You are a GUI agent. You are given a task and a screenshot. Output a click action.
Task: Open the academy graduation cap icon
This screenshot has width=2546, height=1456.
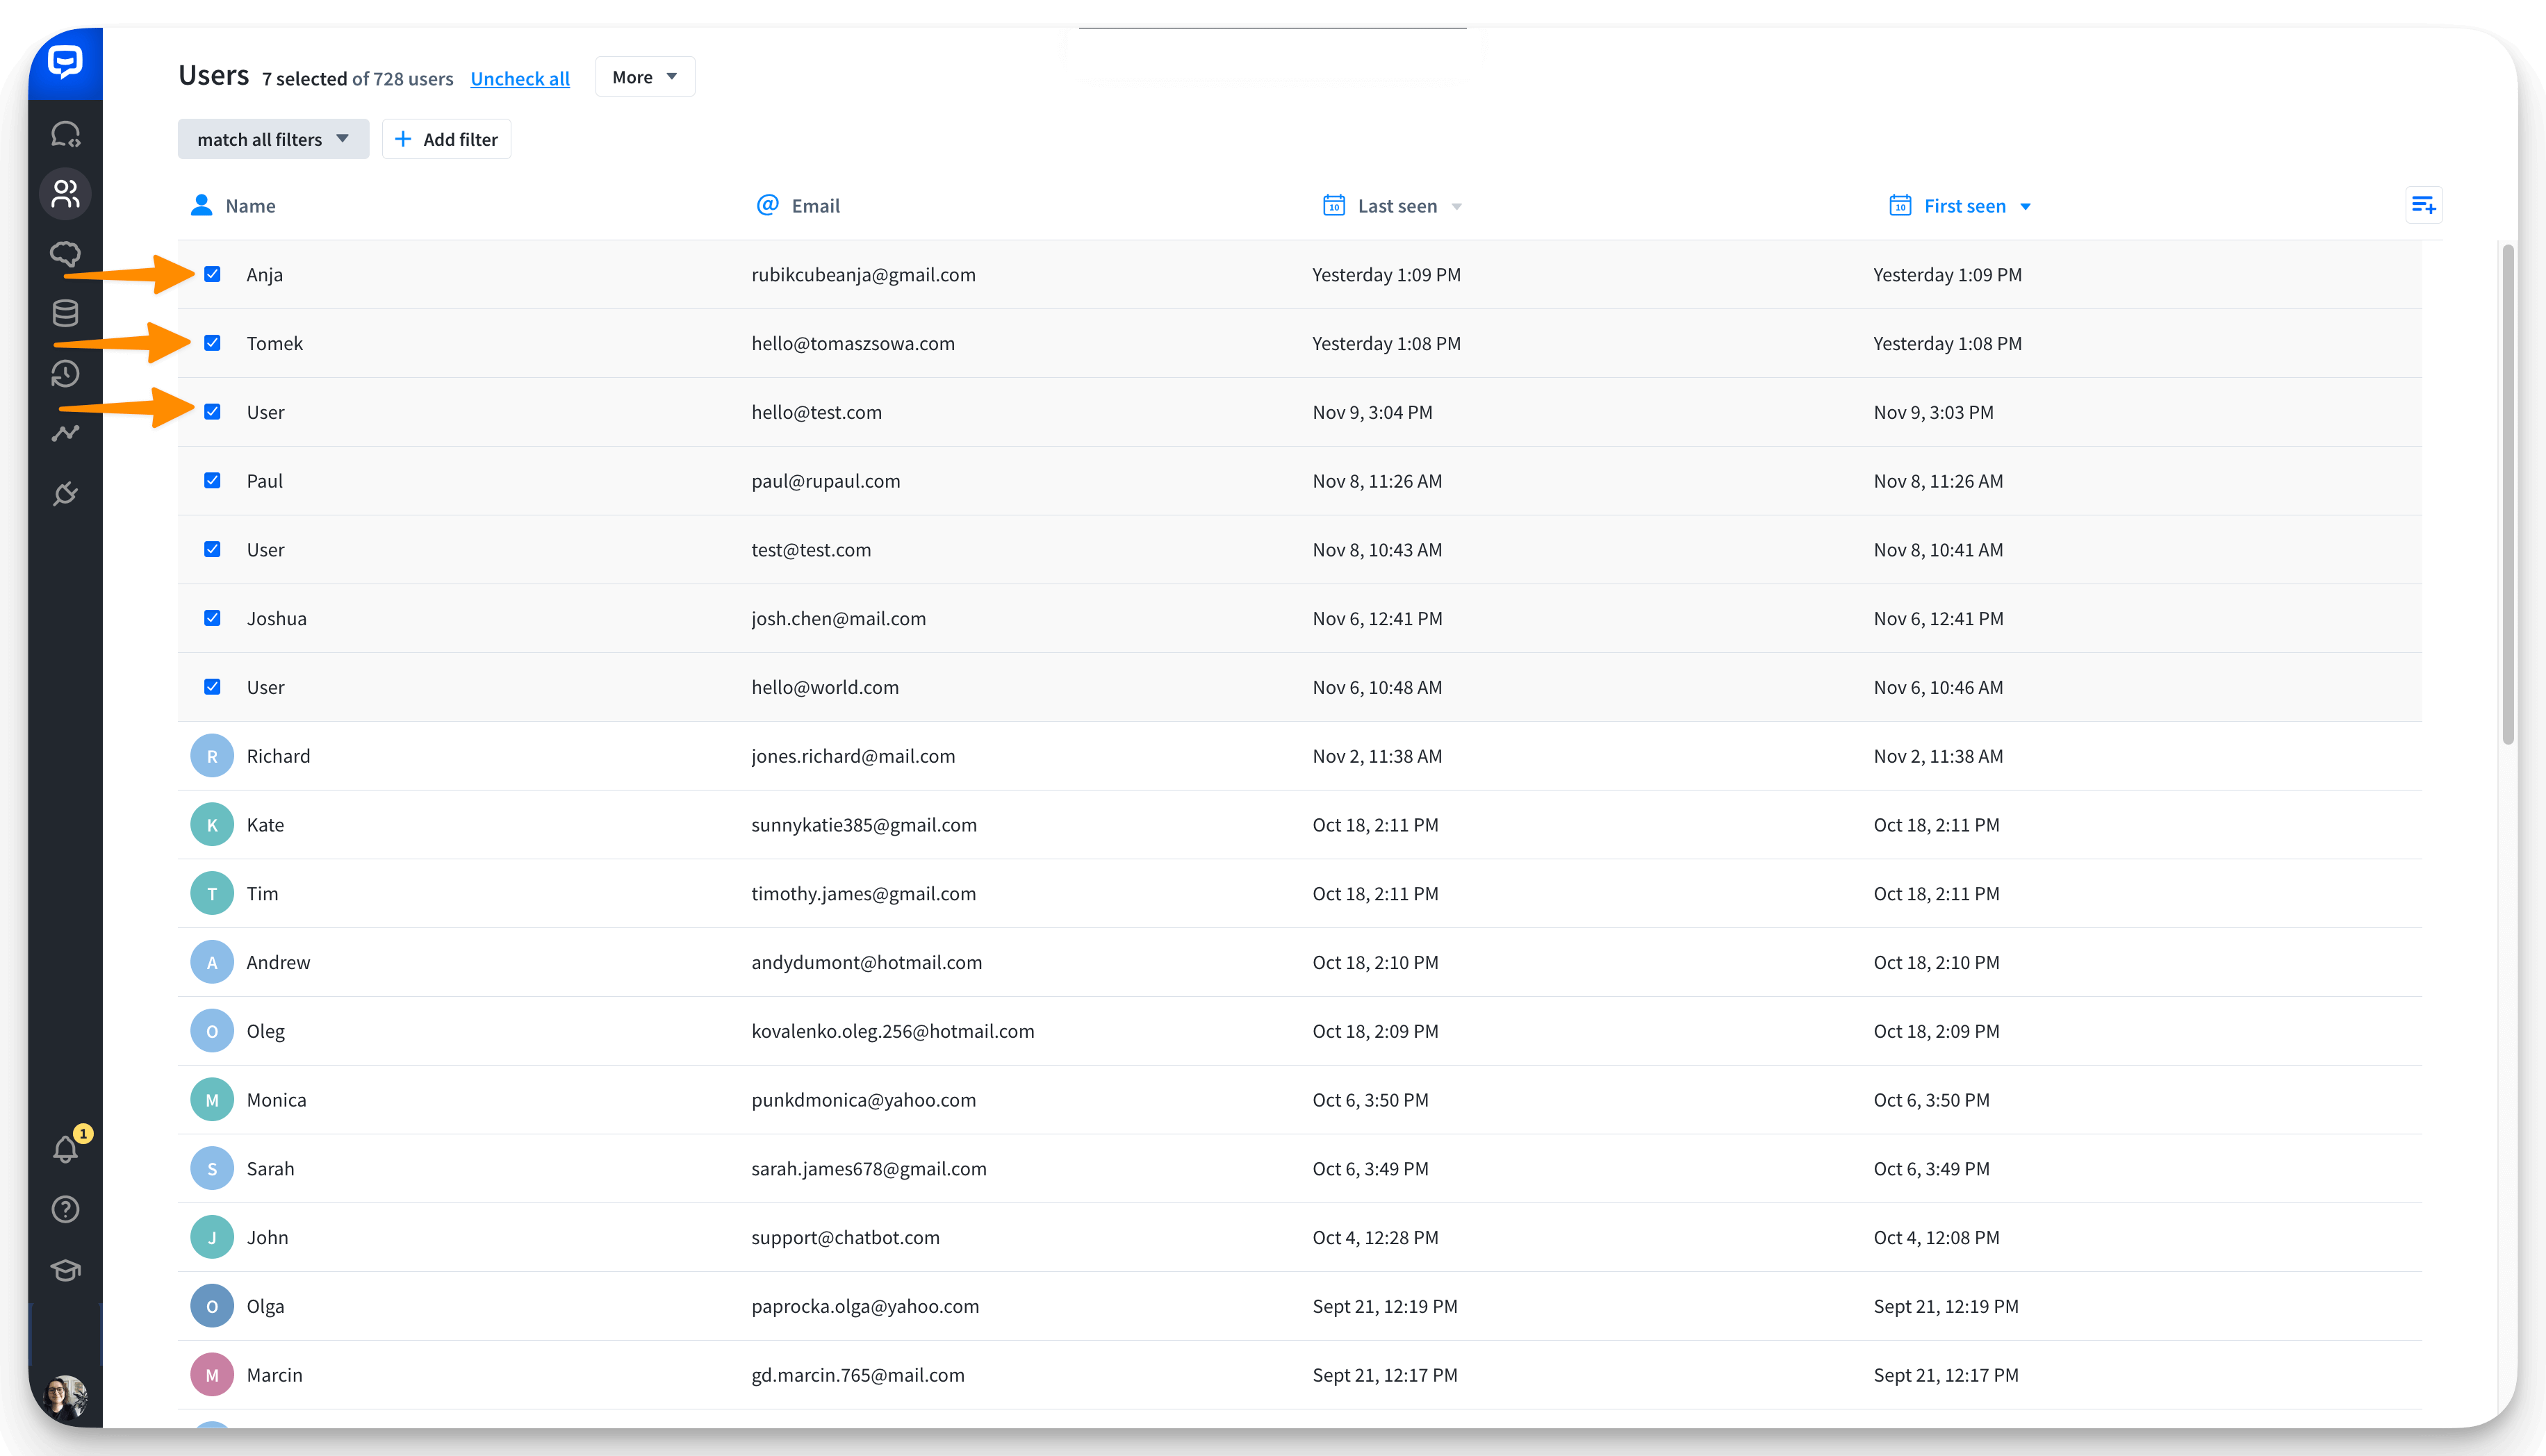pyautogui.click(x=65, y=1270)
